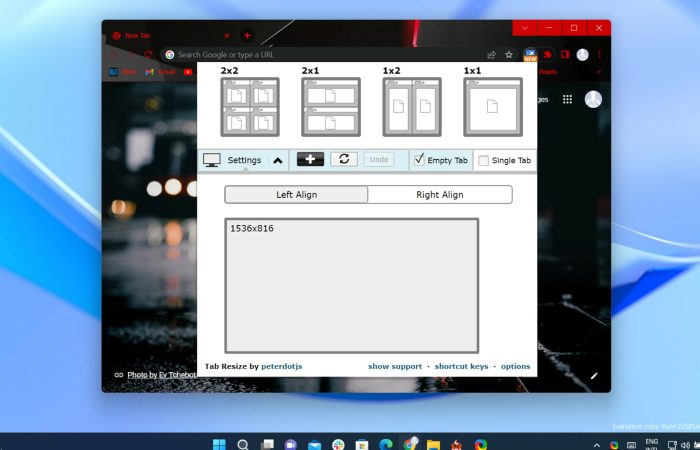This screenshot has height=450, width=700.
Task: Click the customize page pencil icon
Action: tap(594, 376)
